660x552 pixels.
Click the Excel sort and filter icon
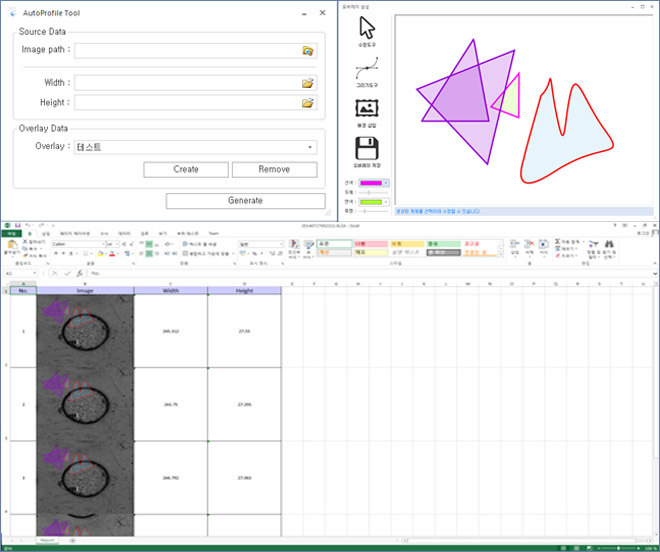pos(593,244)
